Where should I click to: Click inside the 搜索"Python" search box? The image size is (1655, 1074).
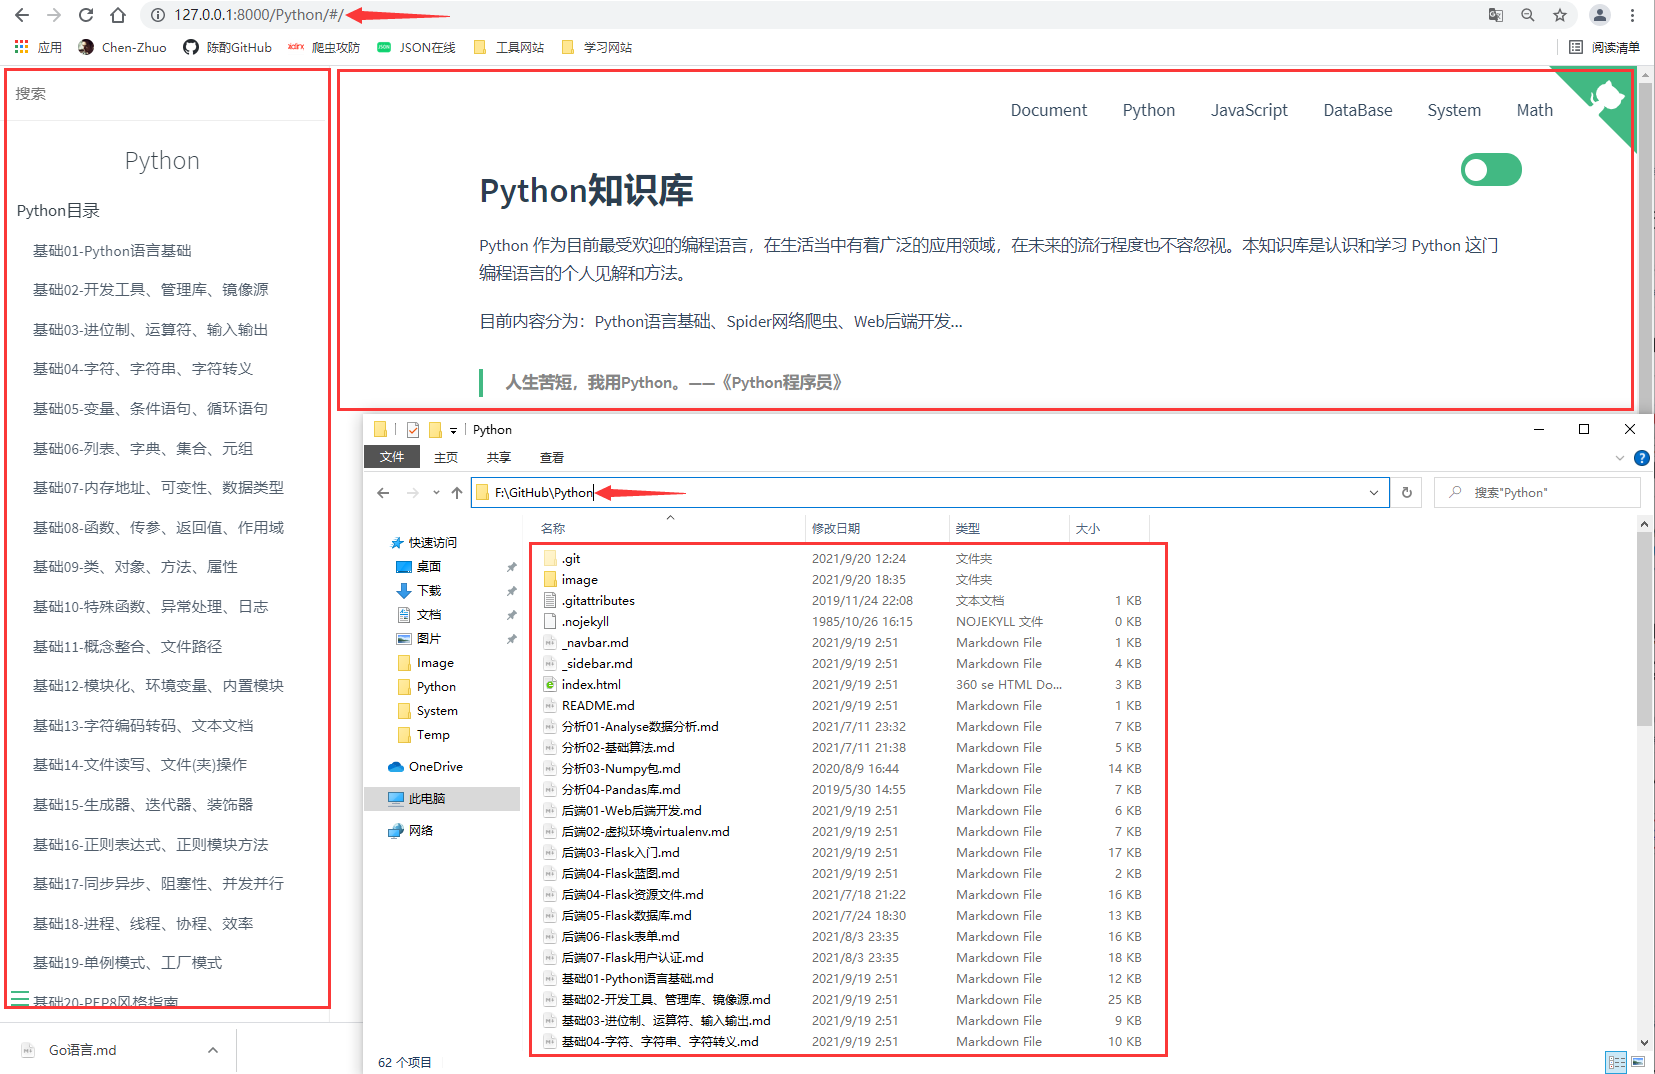[x=1537, y=492]
